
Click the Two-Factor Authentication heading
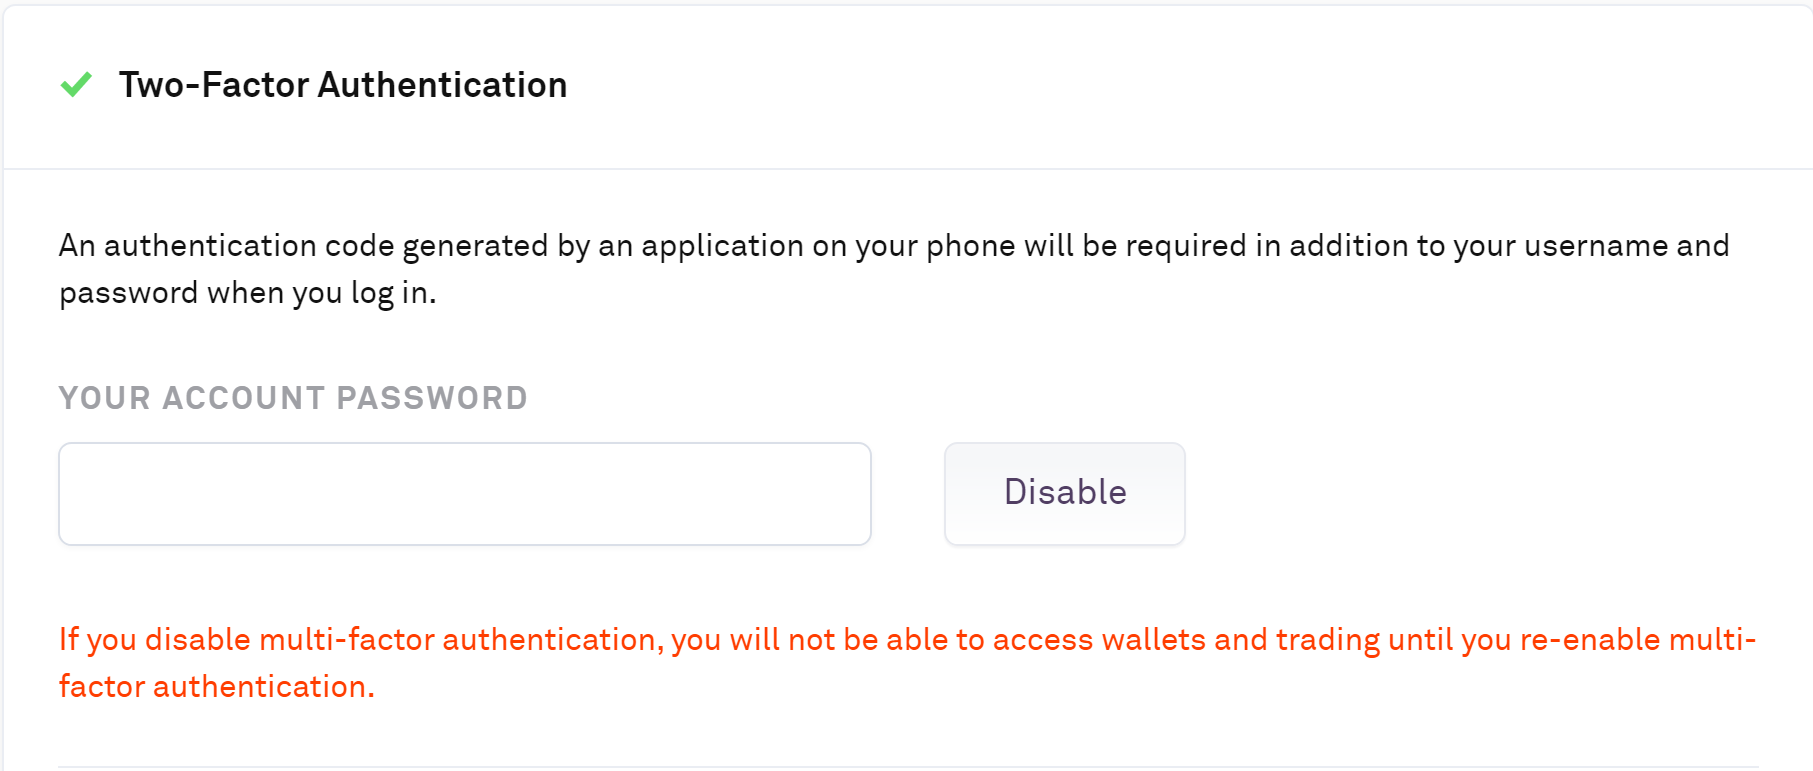coord(342,85)
